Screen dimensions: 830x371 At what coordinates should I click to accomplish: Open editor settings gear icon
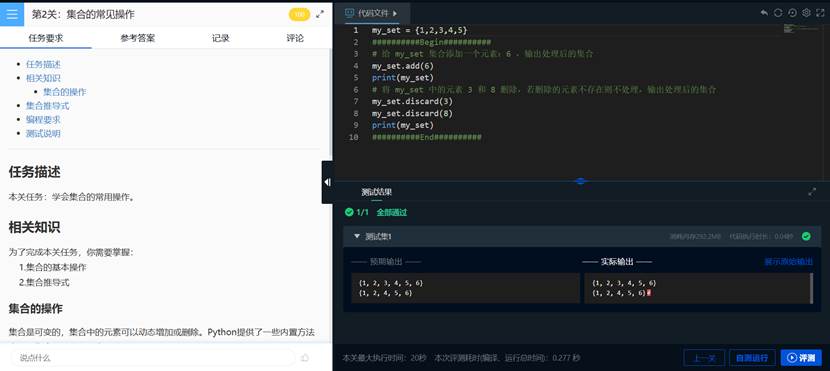click(x=806, y=13)
